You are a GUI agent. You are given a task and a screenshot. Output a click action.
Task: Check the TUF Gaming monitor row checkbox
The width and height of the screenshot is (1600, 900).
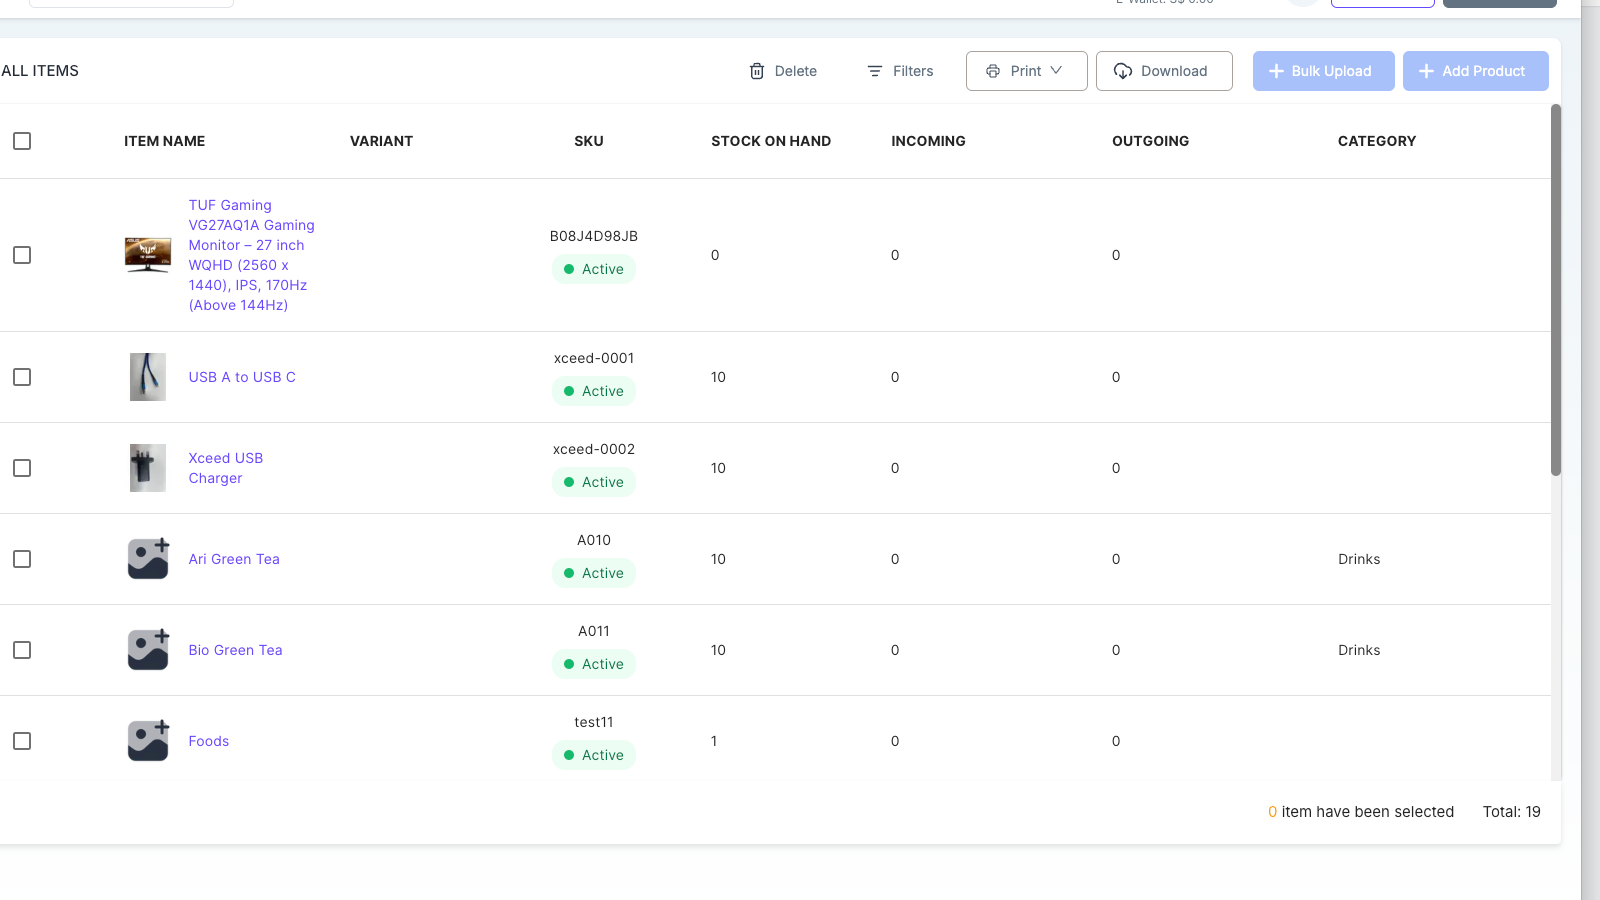point(22,255)
